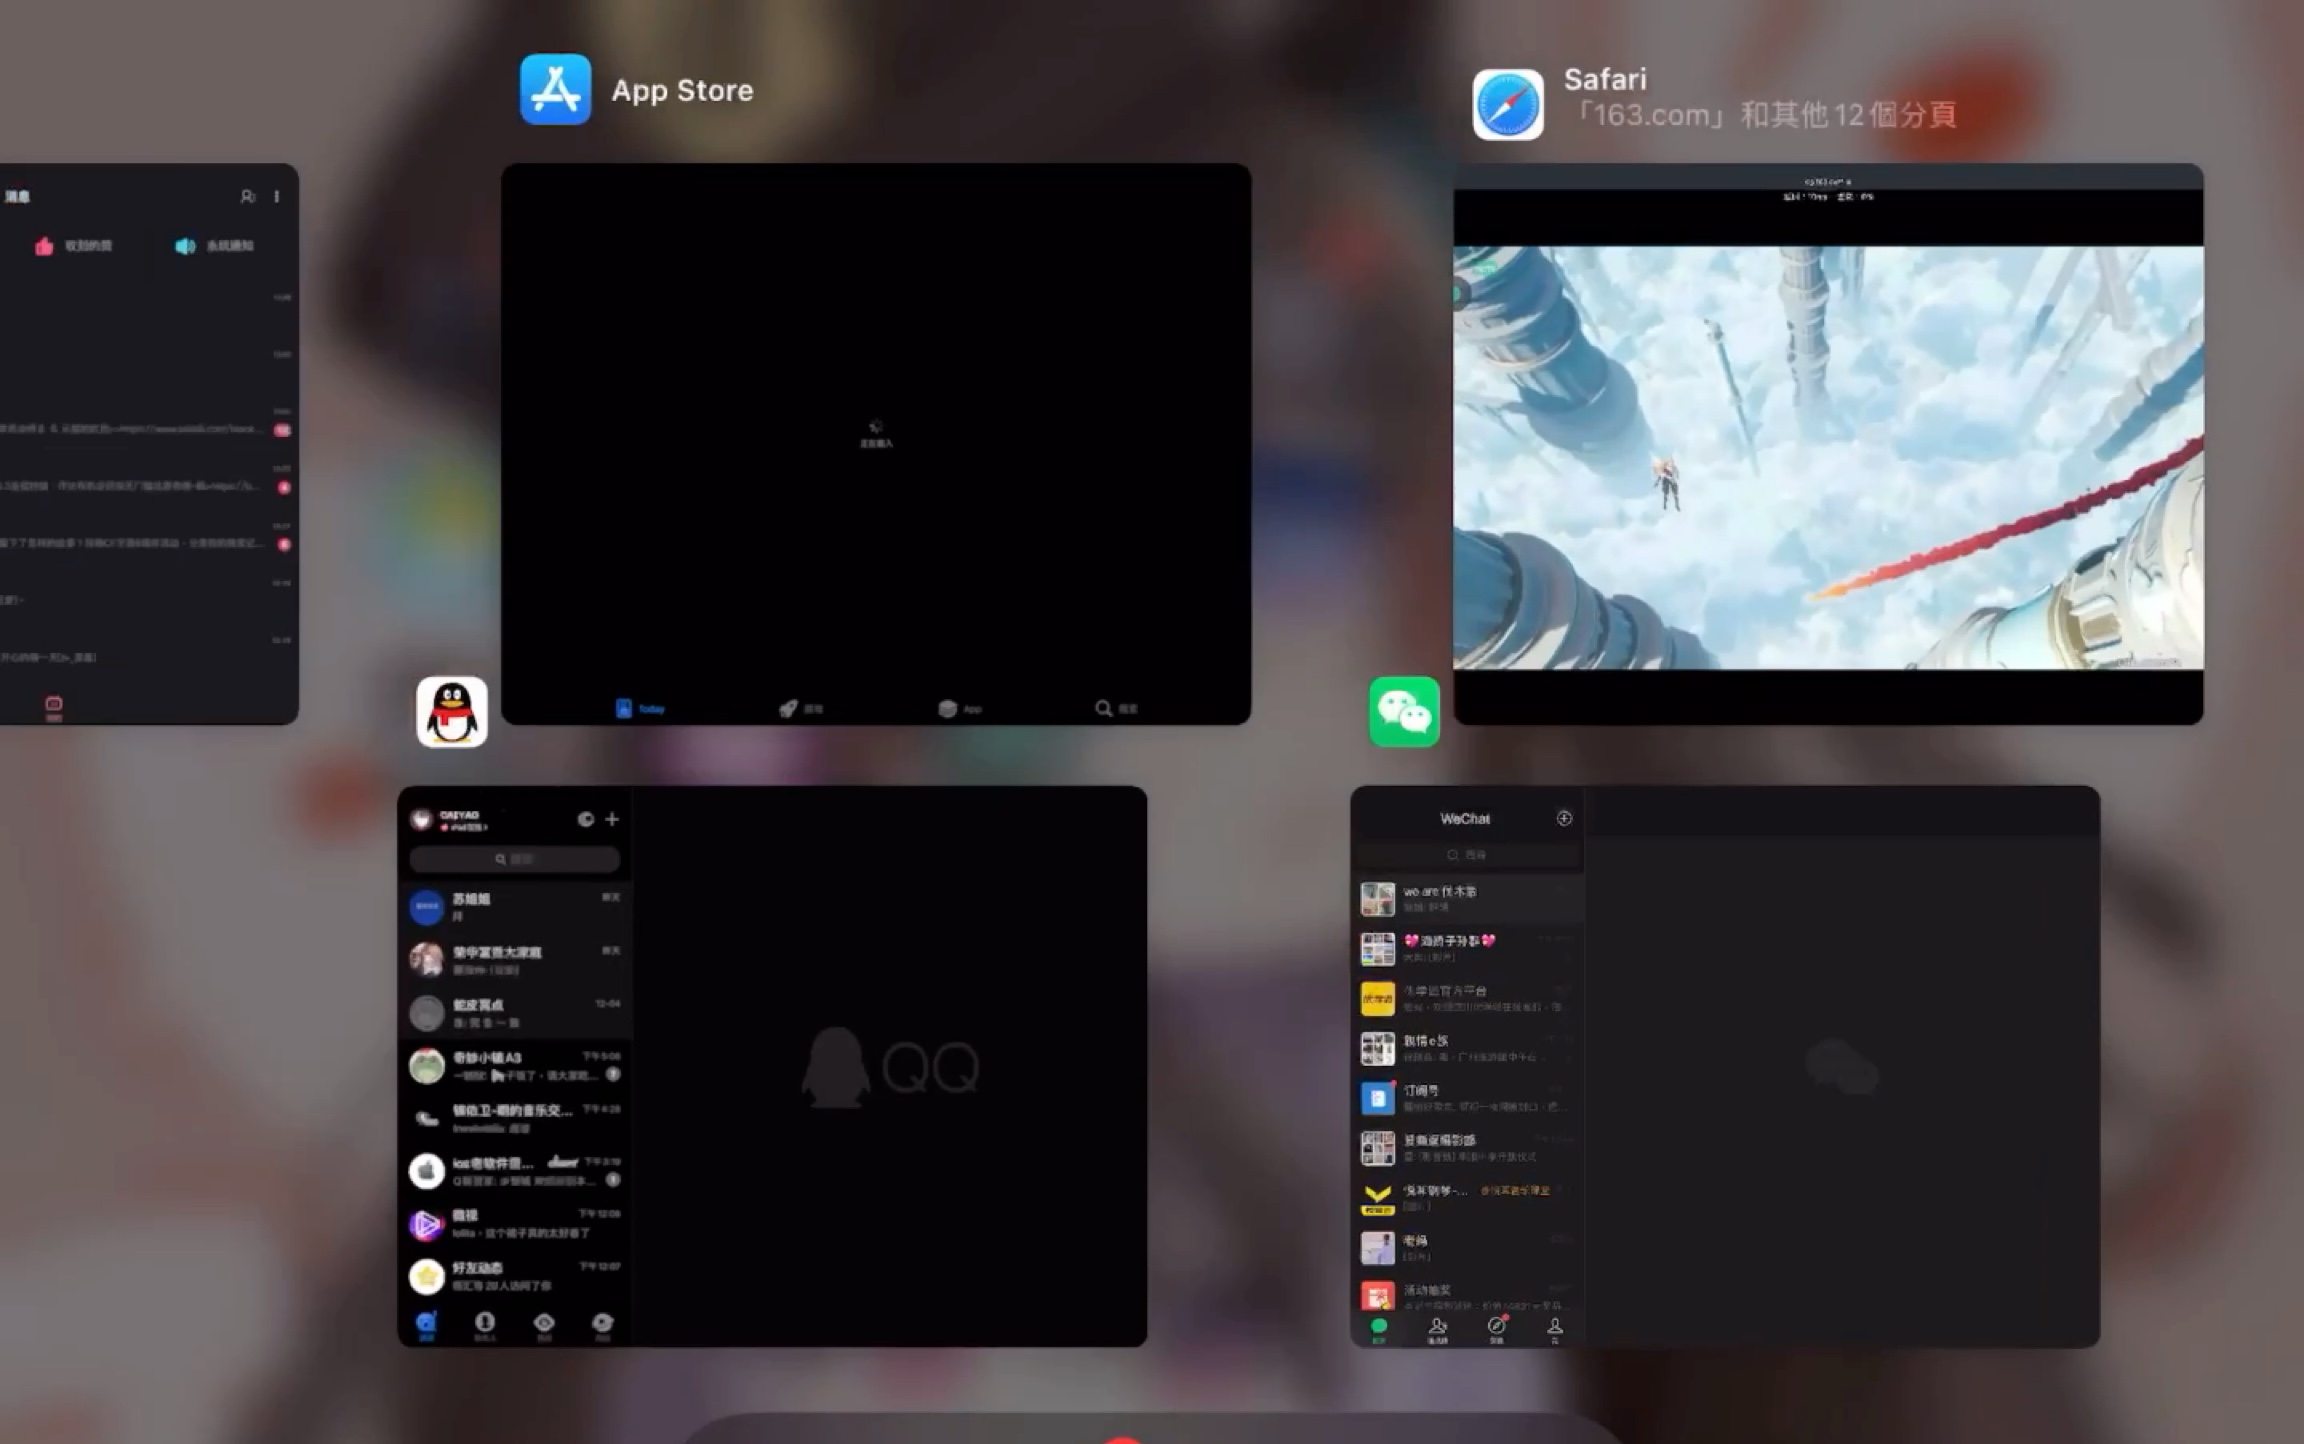Select the WeChat Discover compass tab

click(1497, 1330)
